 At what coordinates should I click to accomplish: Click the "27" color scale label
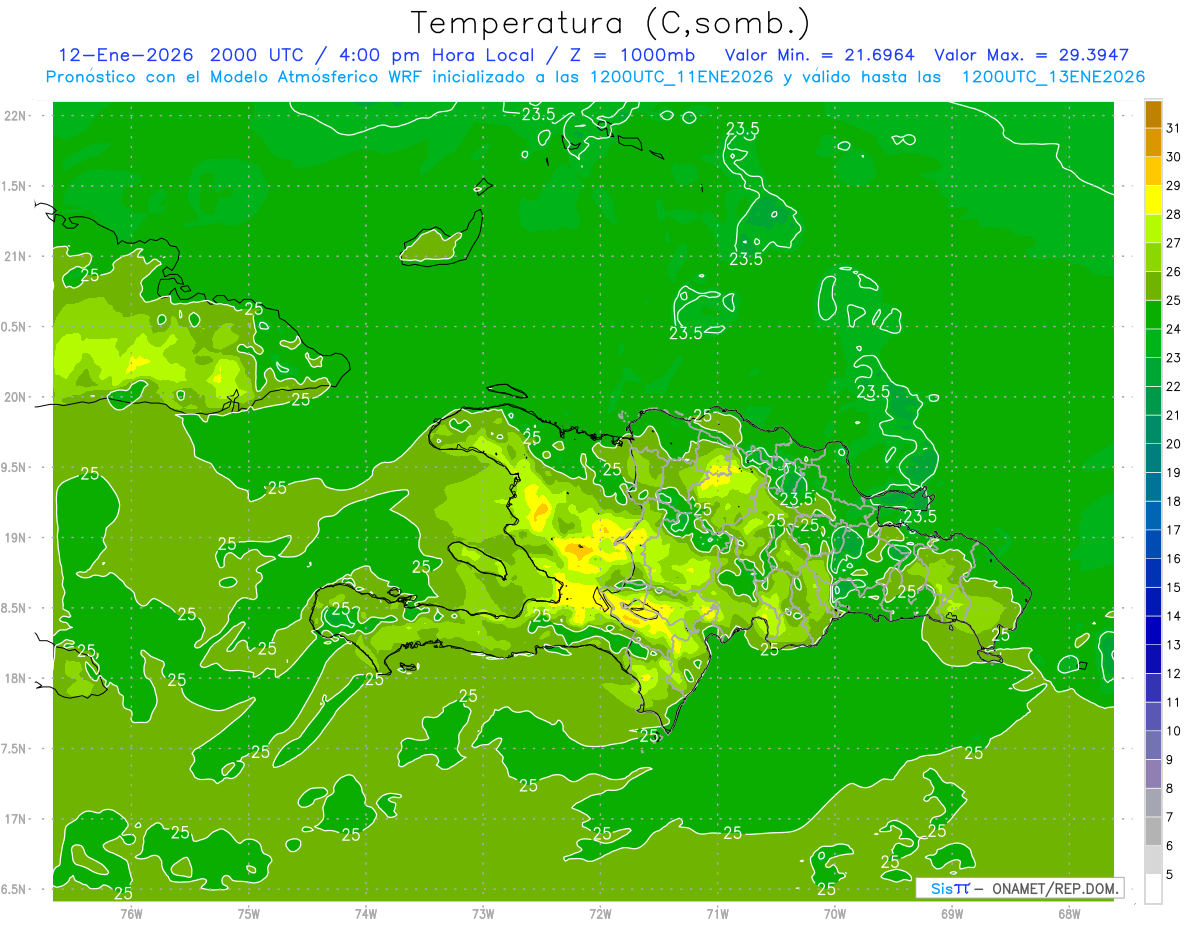tap(1174, 243)
